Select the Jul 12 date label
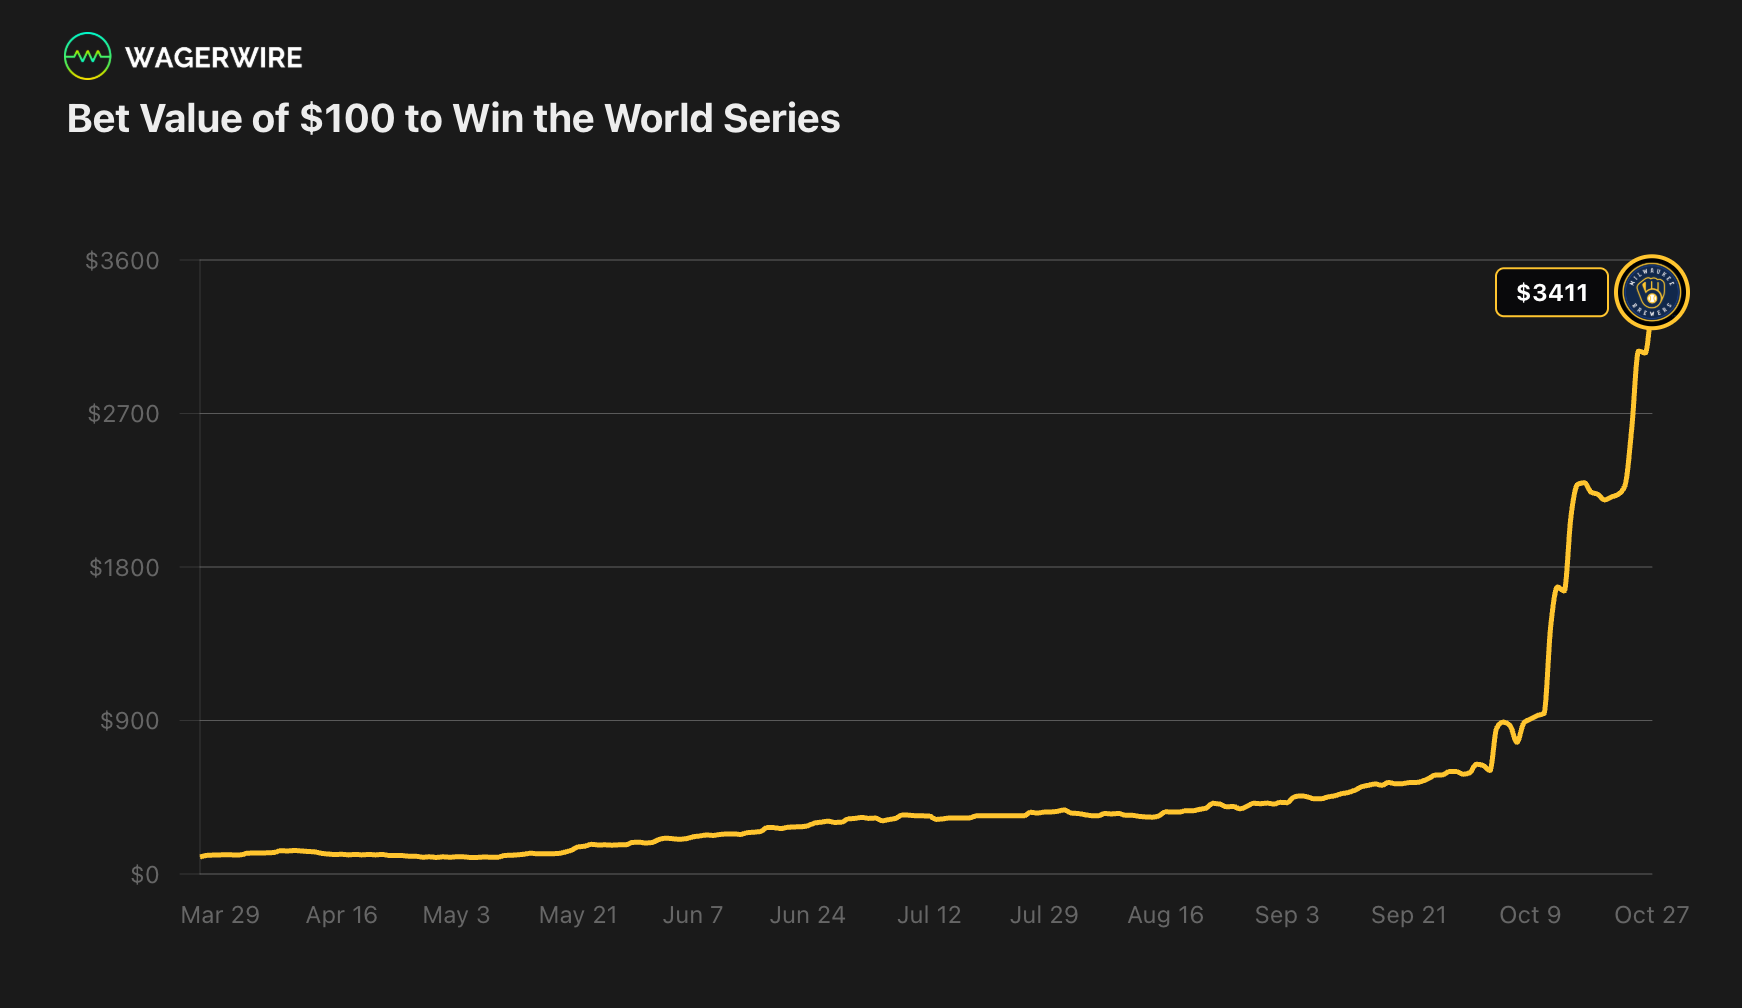The image size is (1742, 1008). (929, 915)
